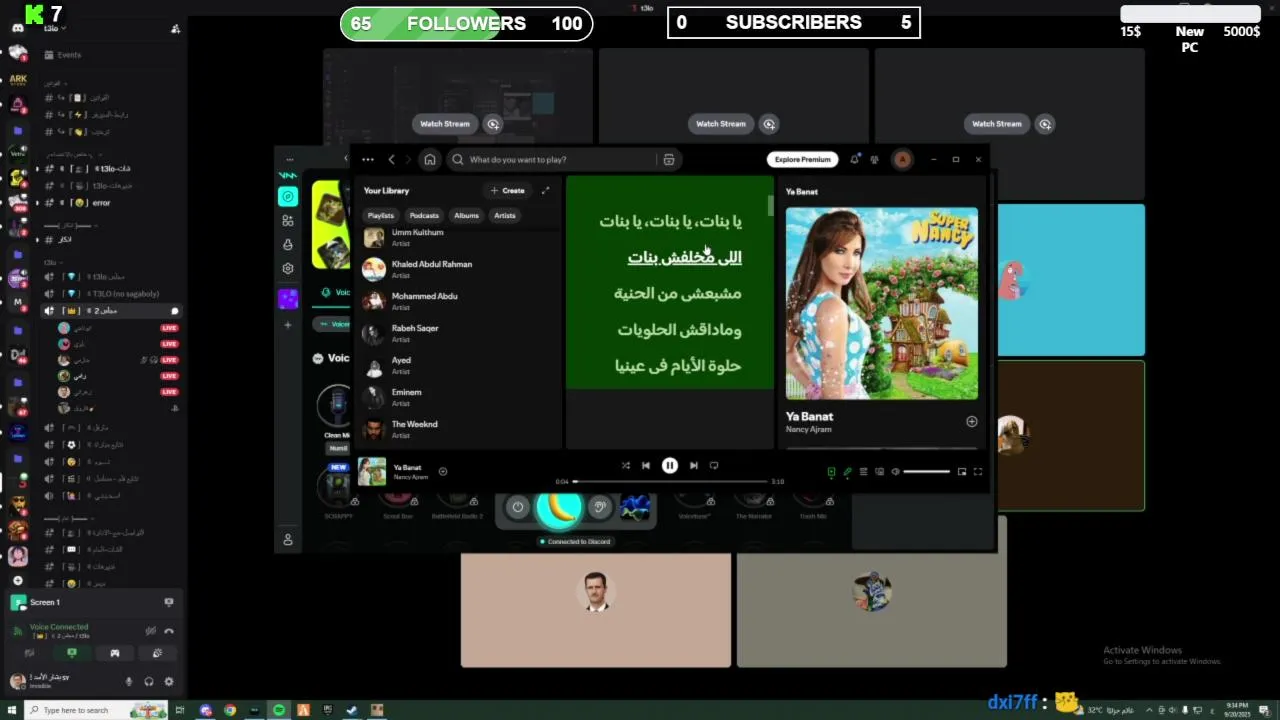Pause the playing song in Spotify
This screenshot has height=720, width=1280.
pyautogui.click(x=670, y=465)
